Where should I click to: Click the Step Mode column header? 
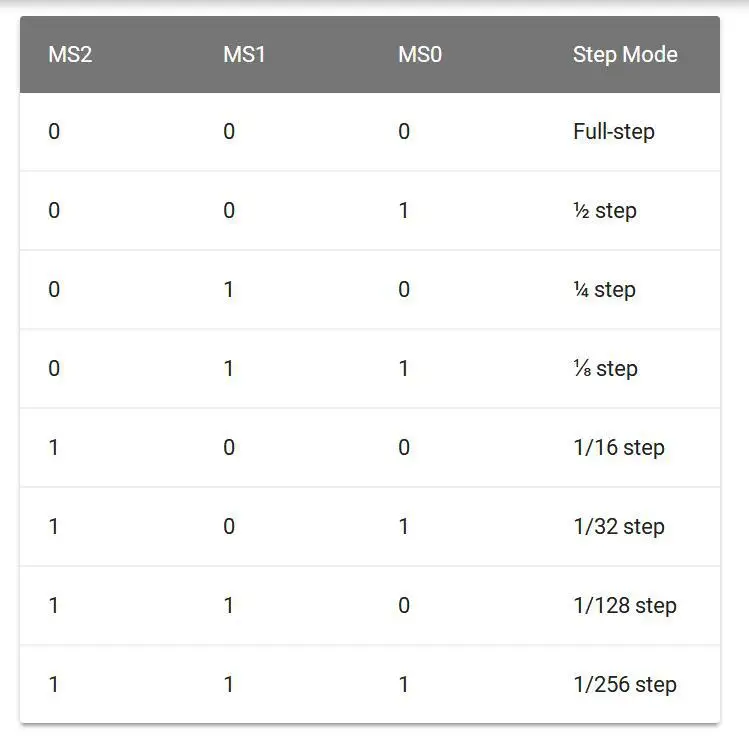[x=625, y=54]
